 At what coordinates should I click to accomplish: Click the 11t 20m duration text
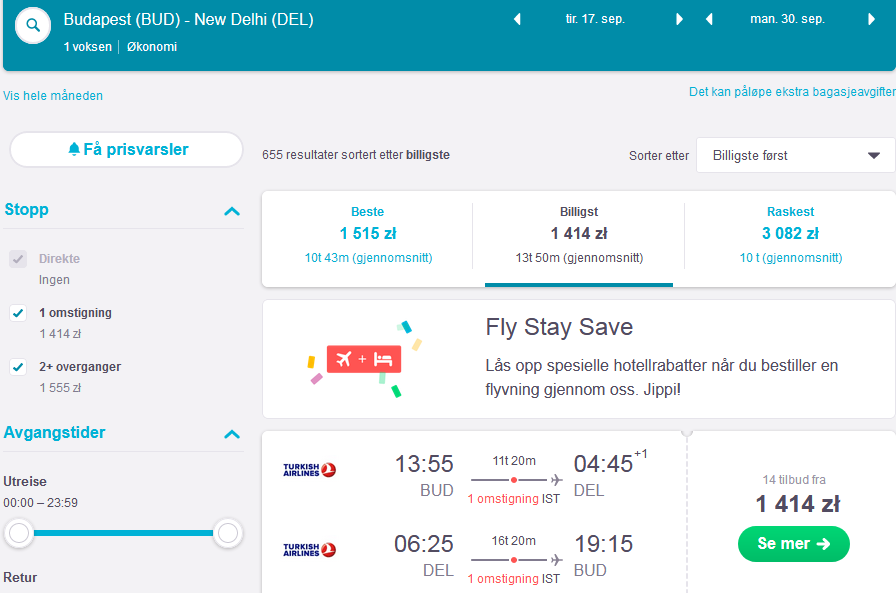click(514, 460)
